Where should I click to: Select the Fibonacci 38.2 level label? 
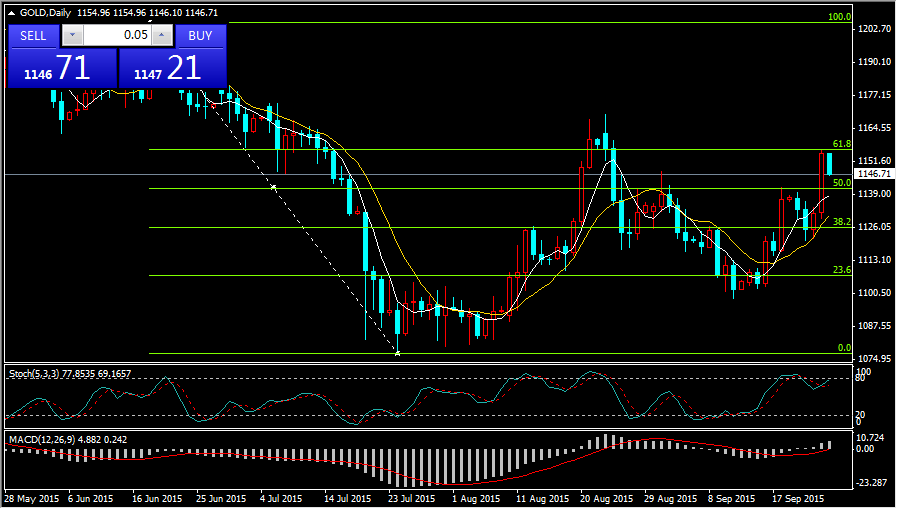tap(842, 222)
